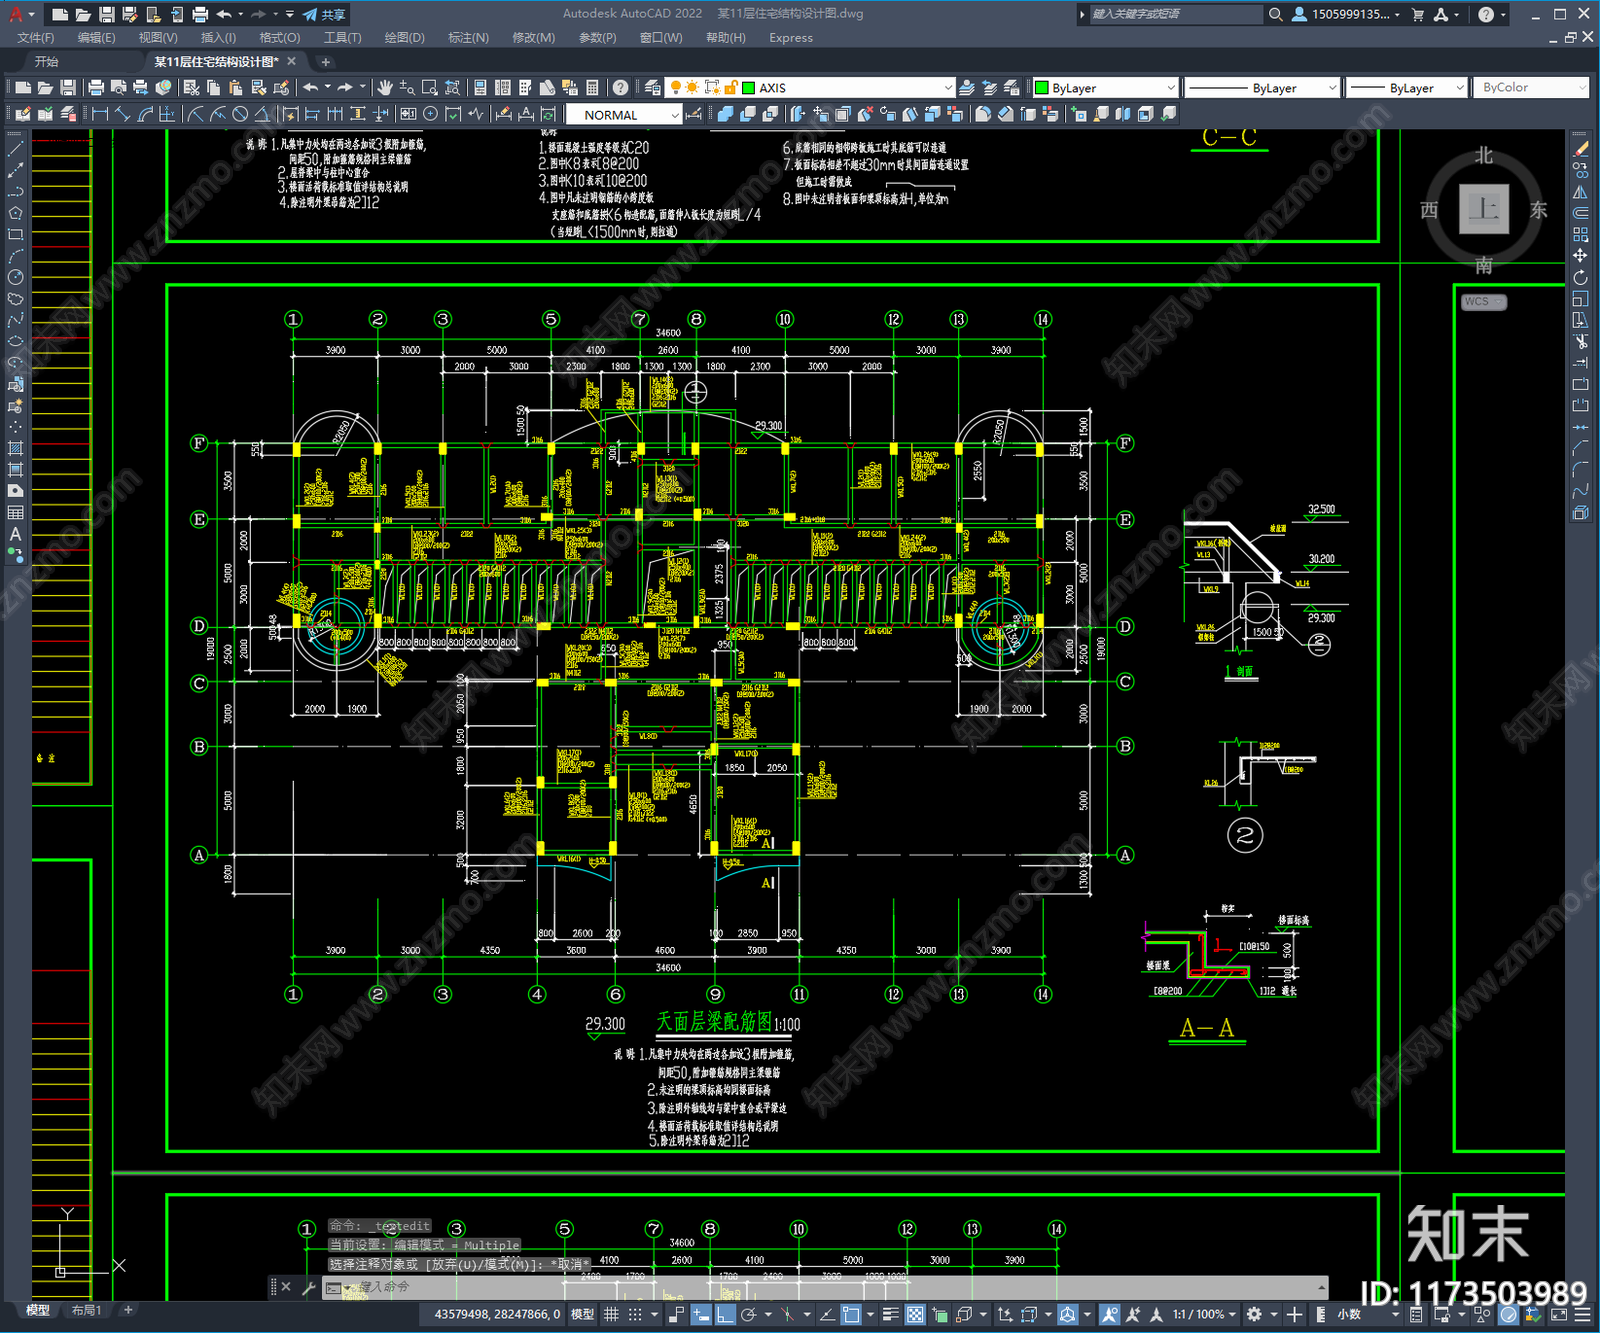Open the Layer Properties manager icon
Screen dimensions: 1600x1333
point(653,88)
